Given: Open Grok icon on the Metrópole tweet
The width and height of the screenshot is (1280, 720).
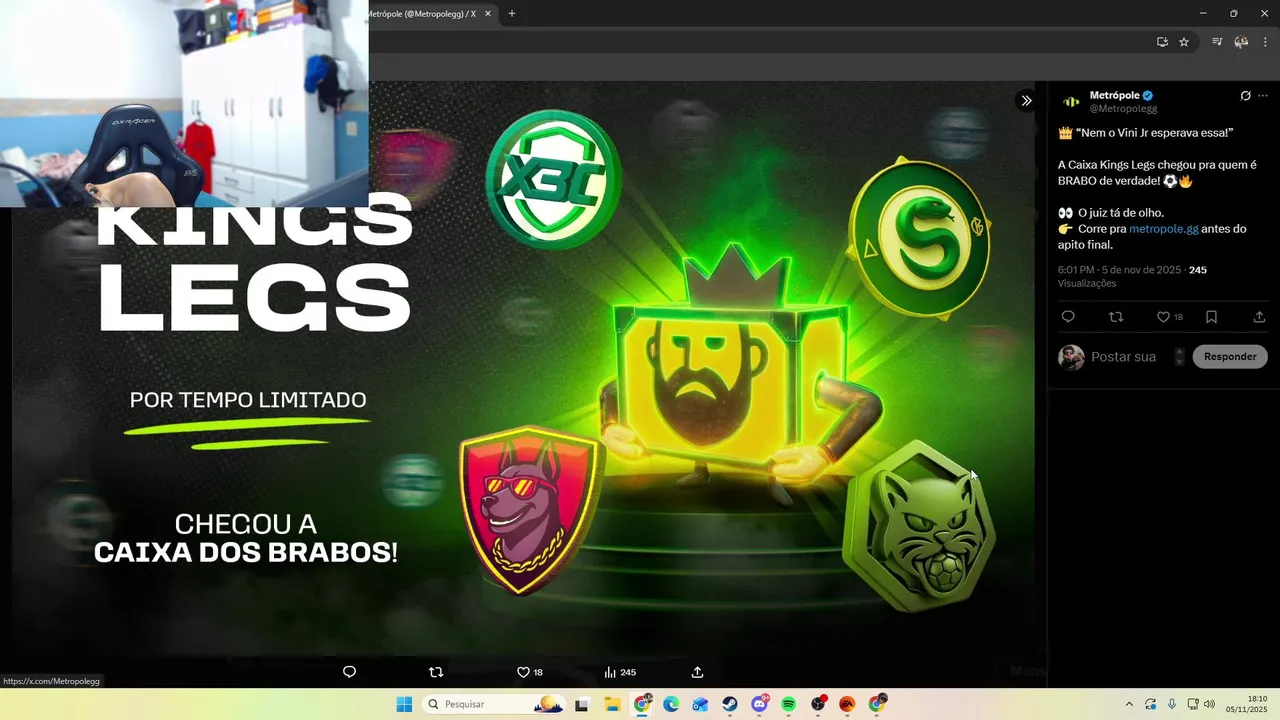Looking at the screenshot, I should [x=1245, y=96].
